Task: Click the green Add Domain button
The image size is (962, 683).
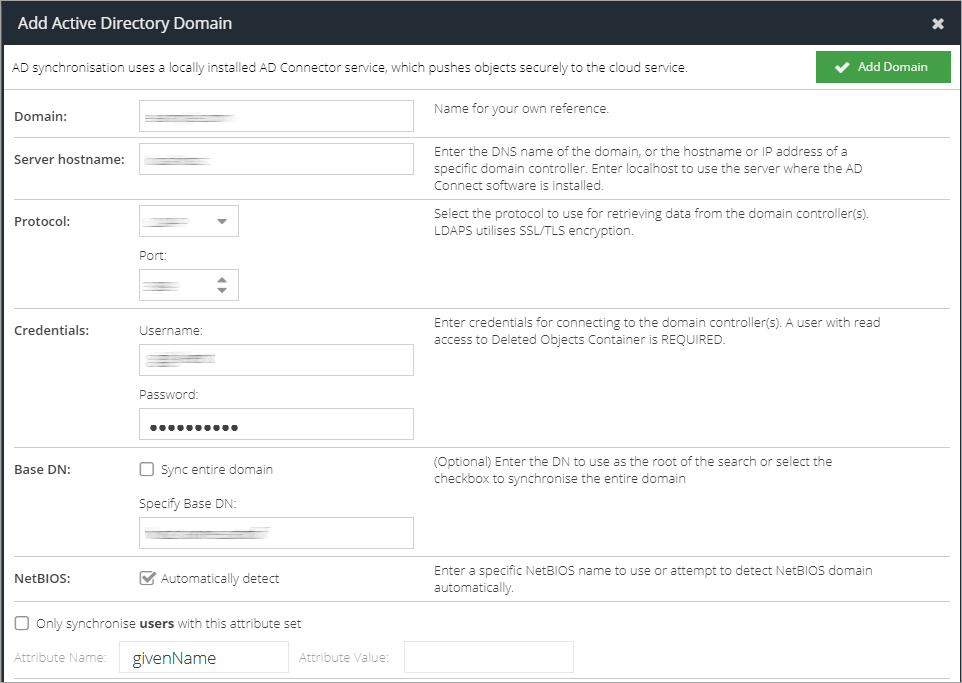Action: click(882, 67)
